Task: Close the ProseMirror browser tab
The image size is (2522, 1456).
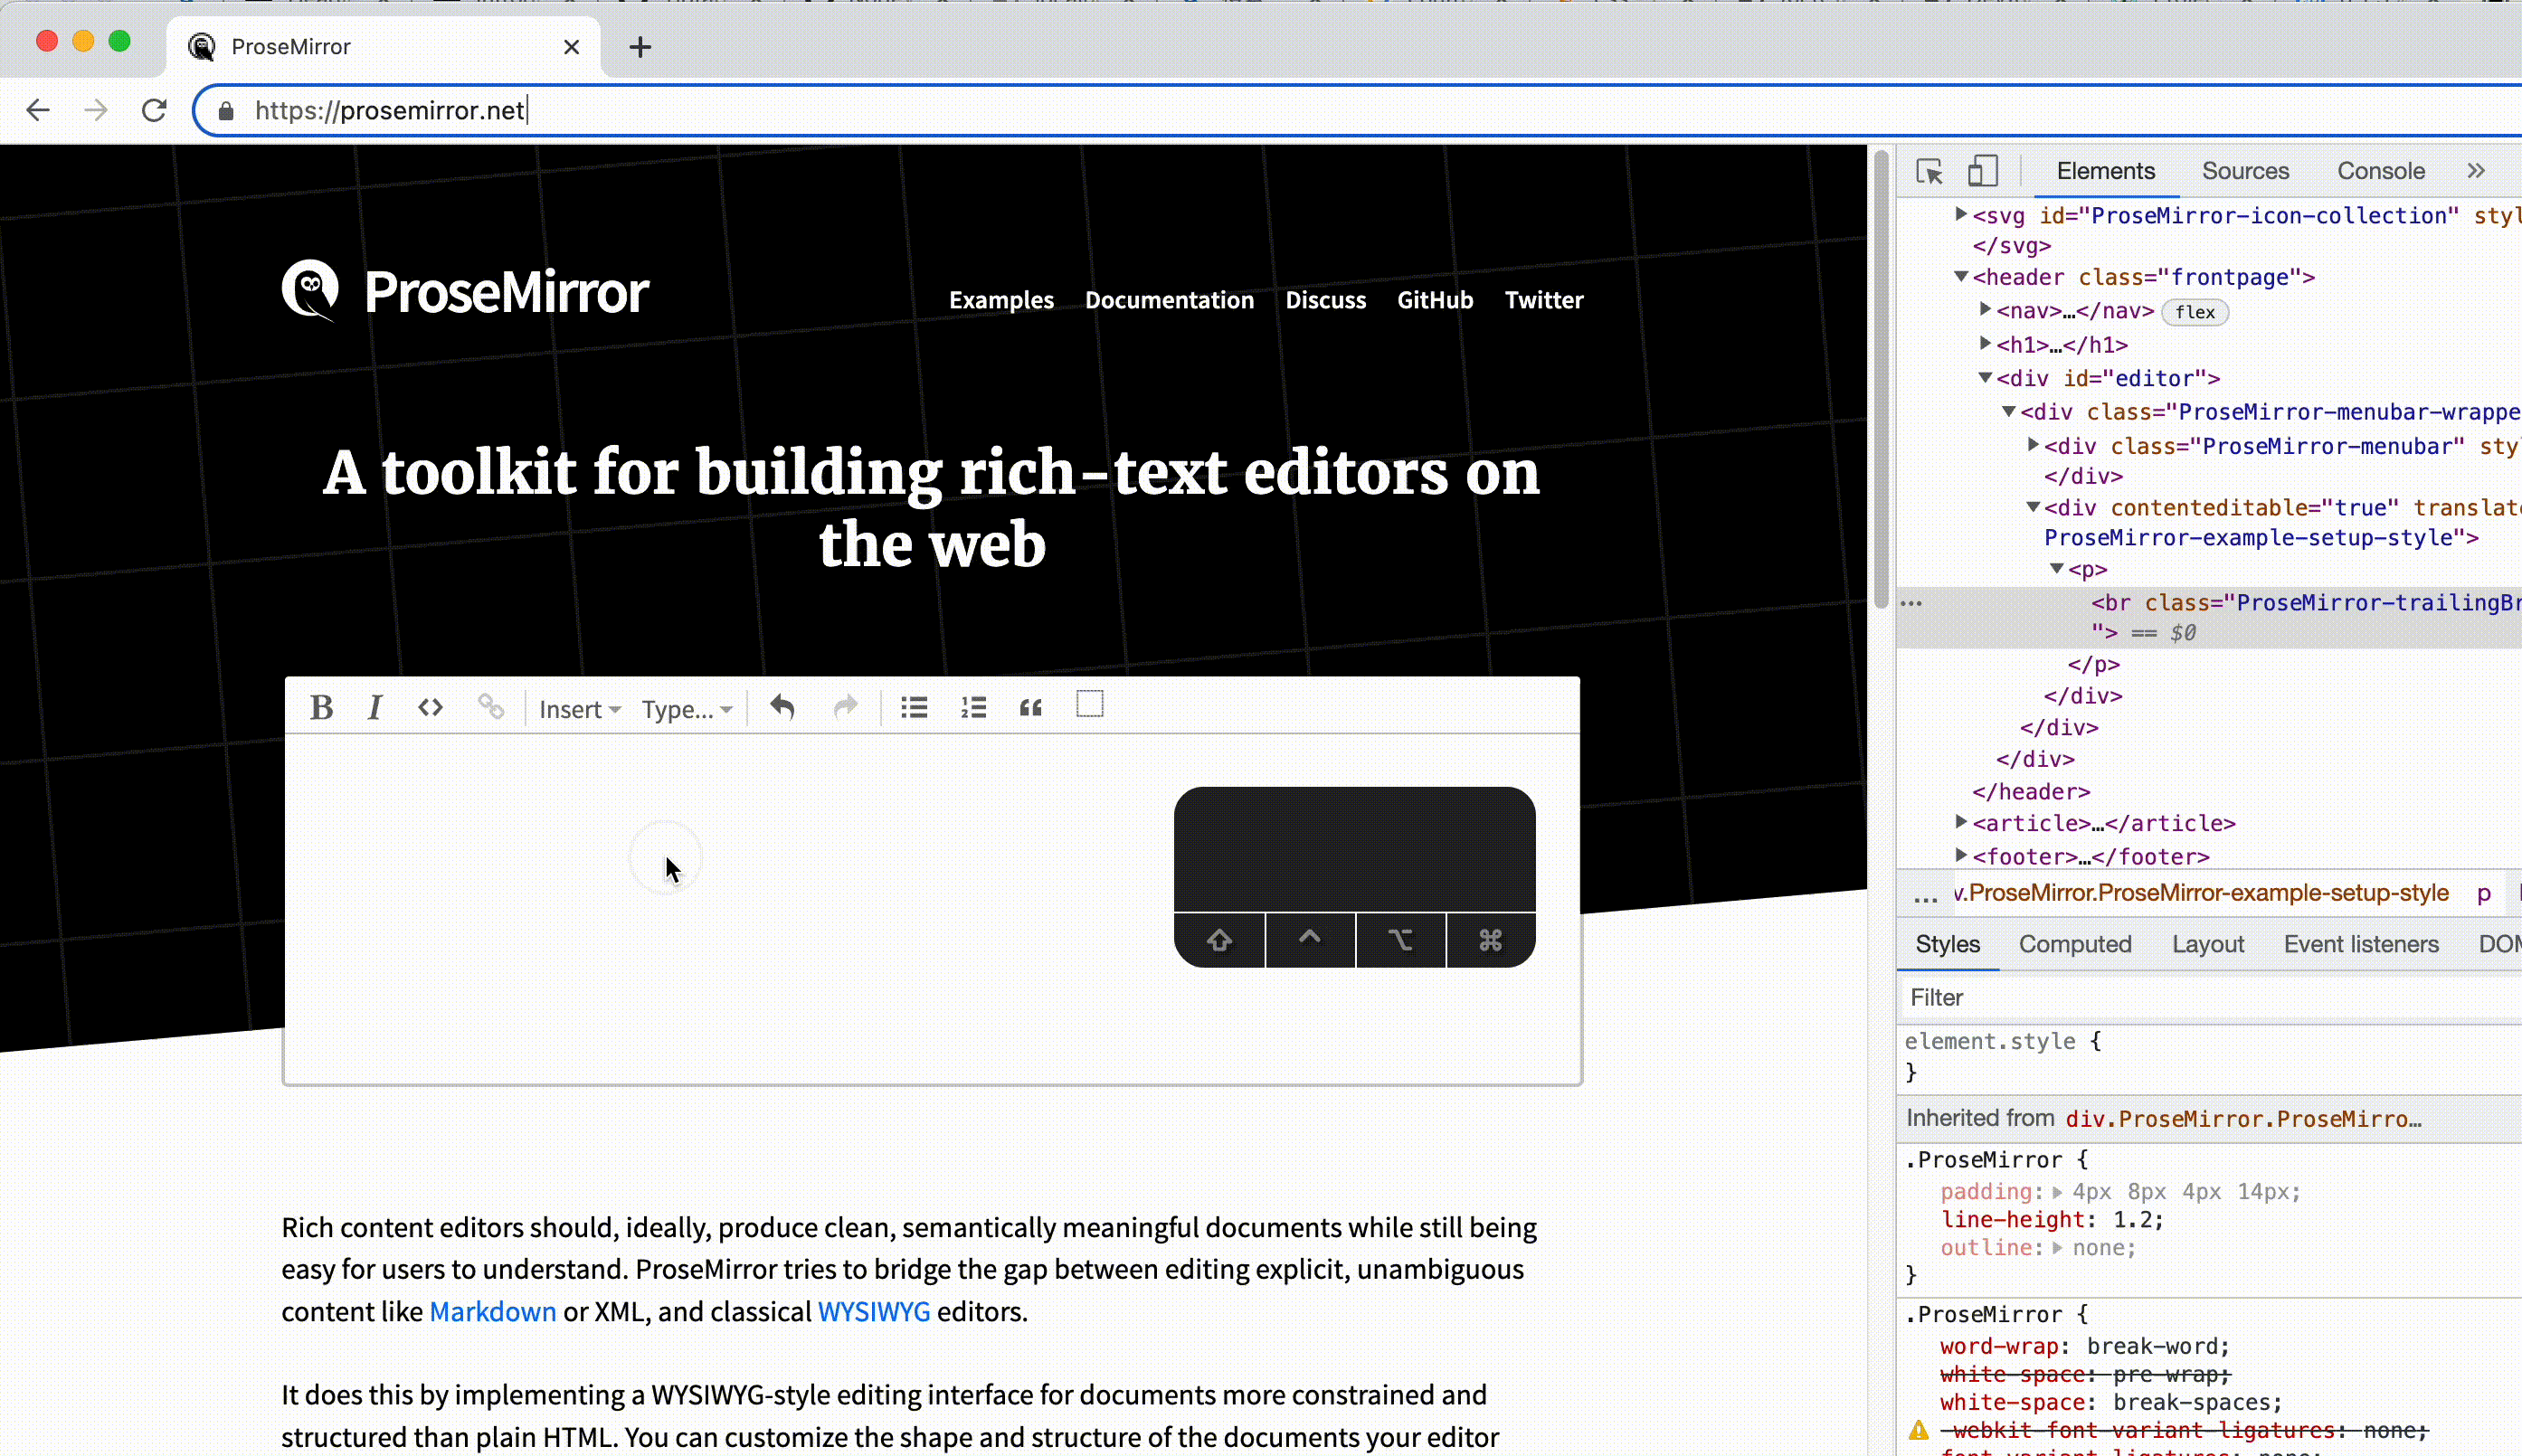Action: pos(571,46)
